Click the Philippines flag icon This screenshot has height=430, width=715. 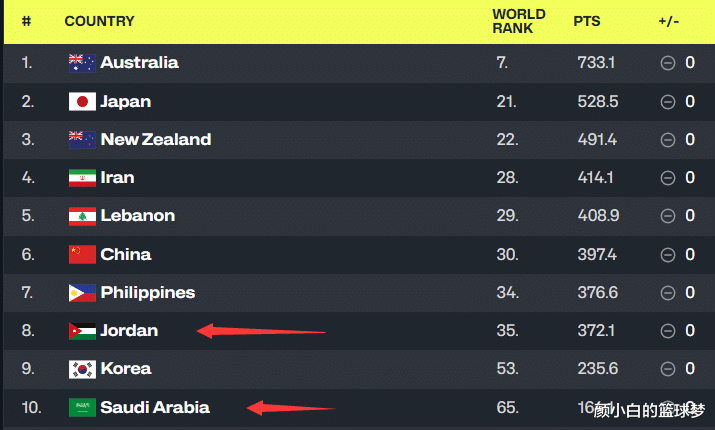point(82,293)
